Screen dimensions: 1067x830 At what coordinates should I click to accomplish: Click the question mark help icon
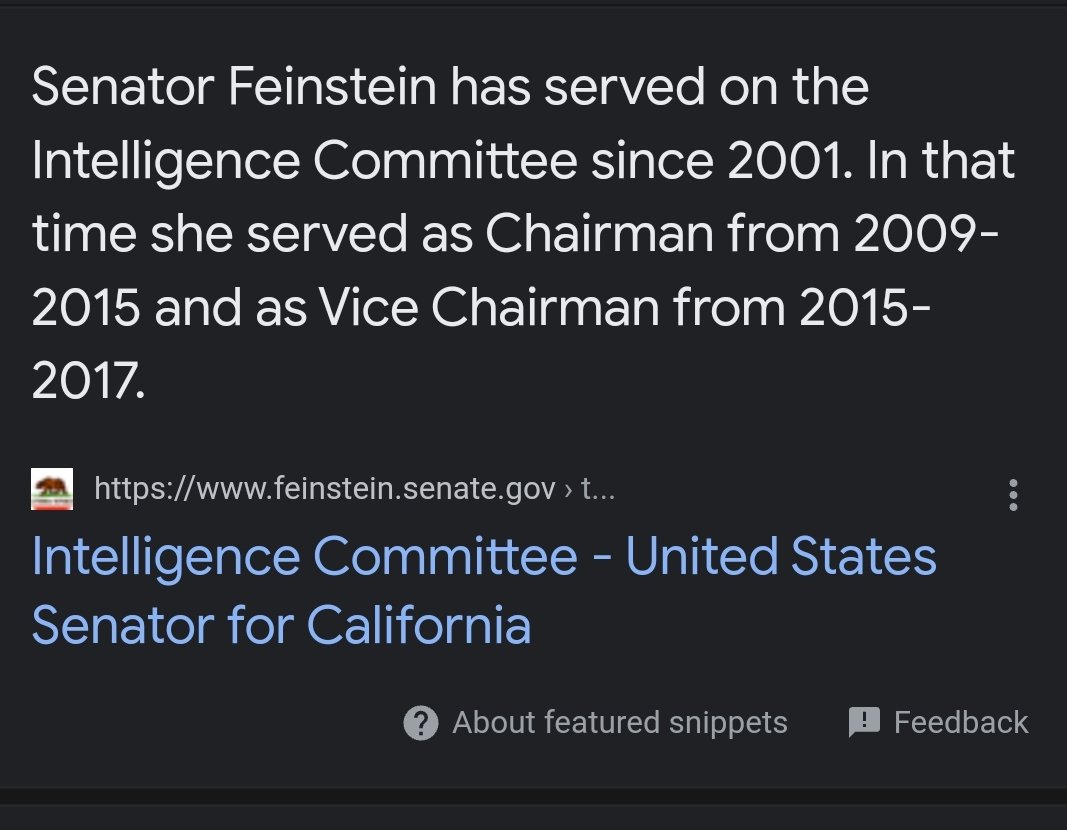pos(421,722)
